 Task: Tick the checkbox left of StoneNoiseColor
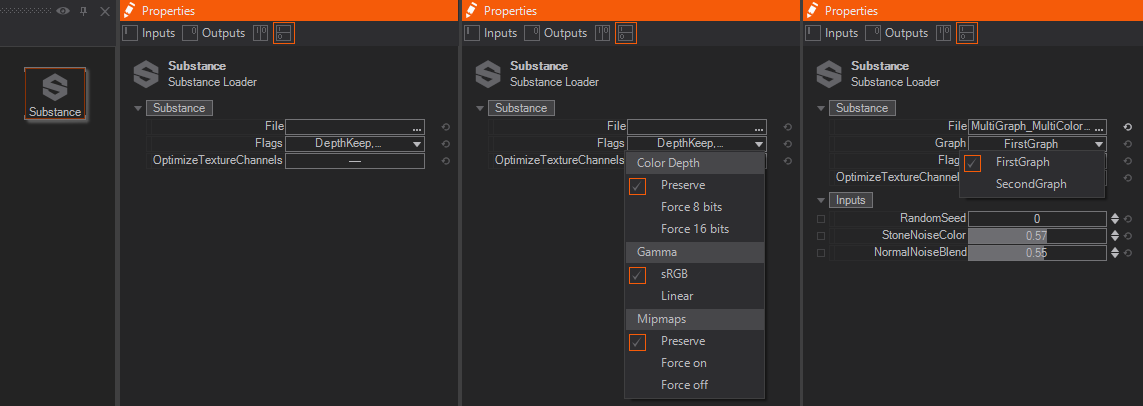(821, 236)
